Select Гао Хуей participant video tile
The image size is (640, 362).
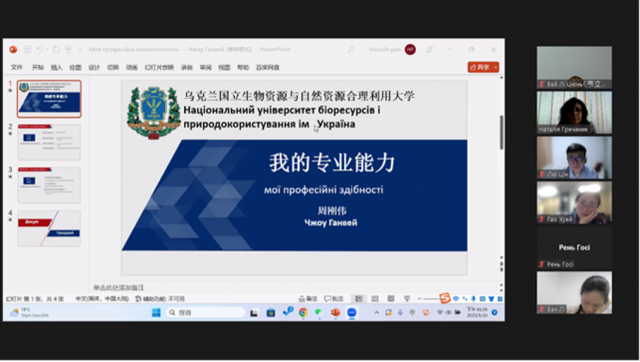point(574,203)
